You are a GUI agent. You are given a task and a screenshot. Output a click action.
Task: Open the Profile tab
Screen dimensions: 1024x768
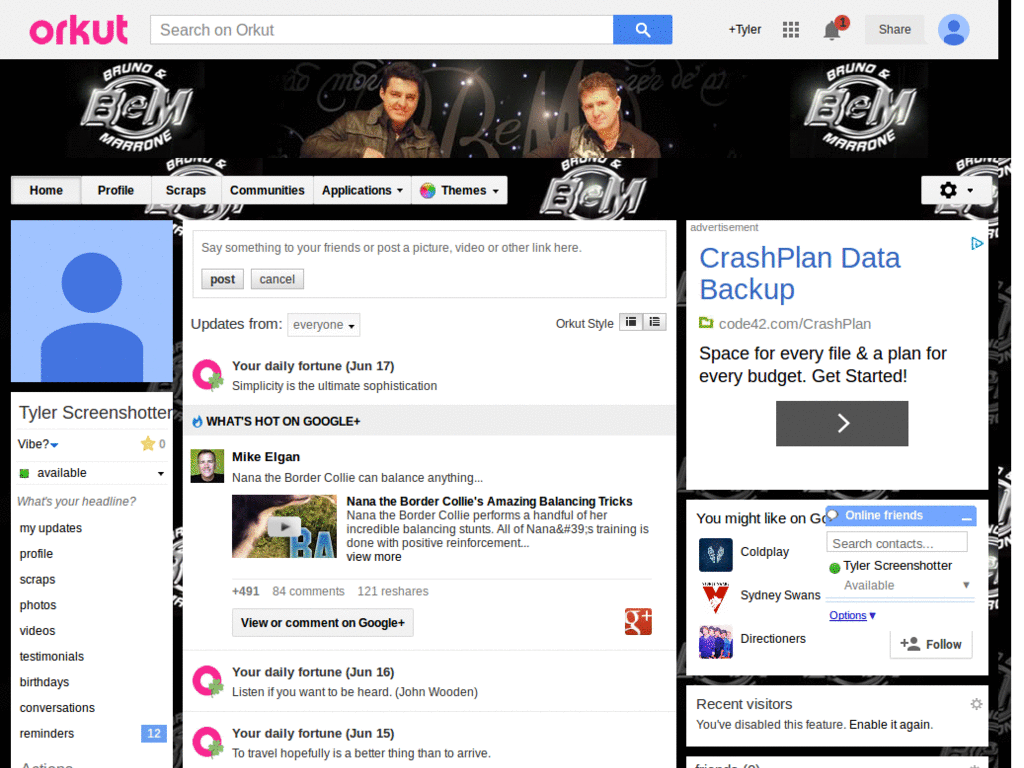[x=116, y=191]
